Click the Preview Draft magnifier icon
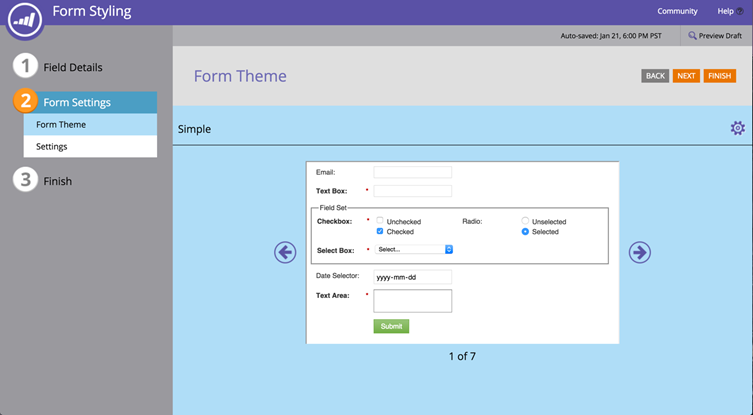This screenshot has height=415, width=753. (x=692, y=36)
